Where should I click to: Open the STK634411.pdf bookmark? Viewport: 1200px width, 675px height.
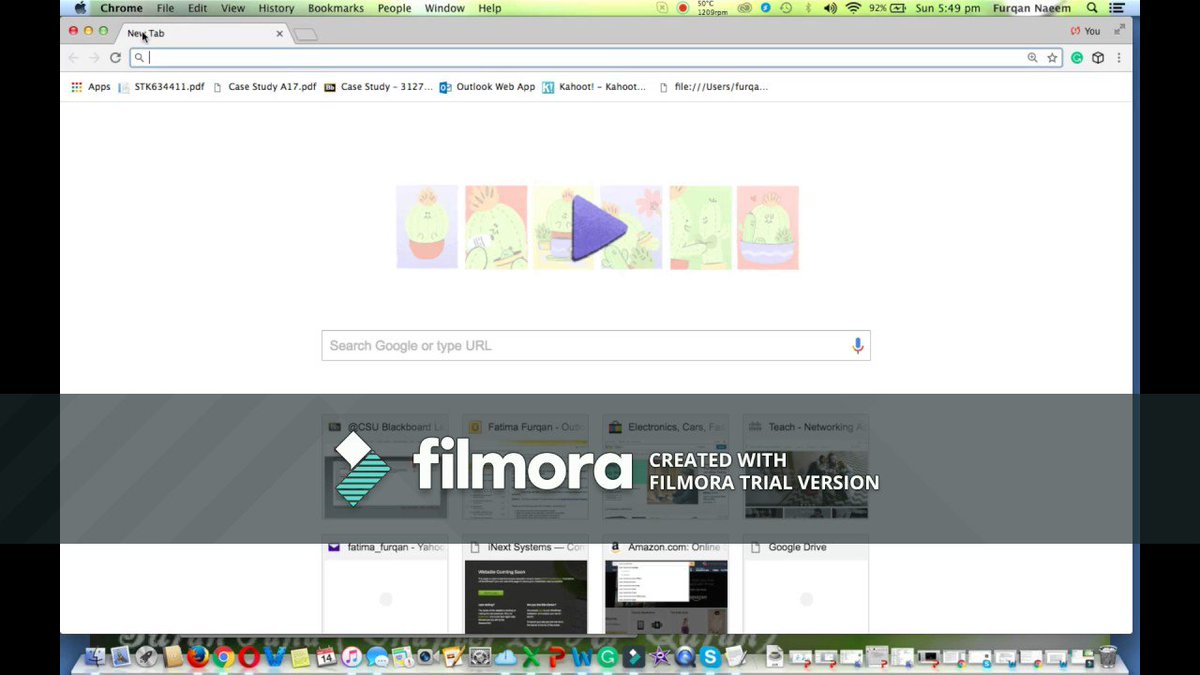(x=161, y=87)
